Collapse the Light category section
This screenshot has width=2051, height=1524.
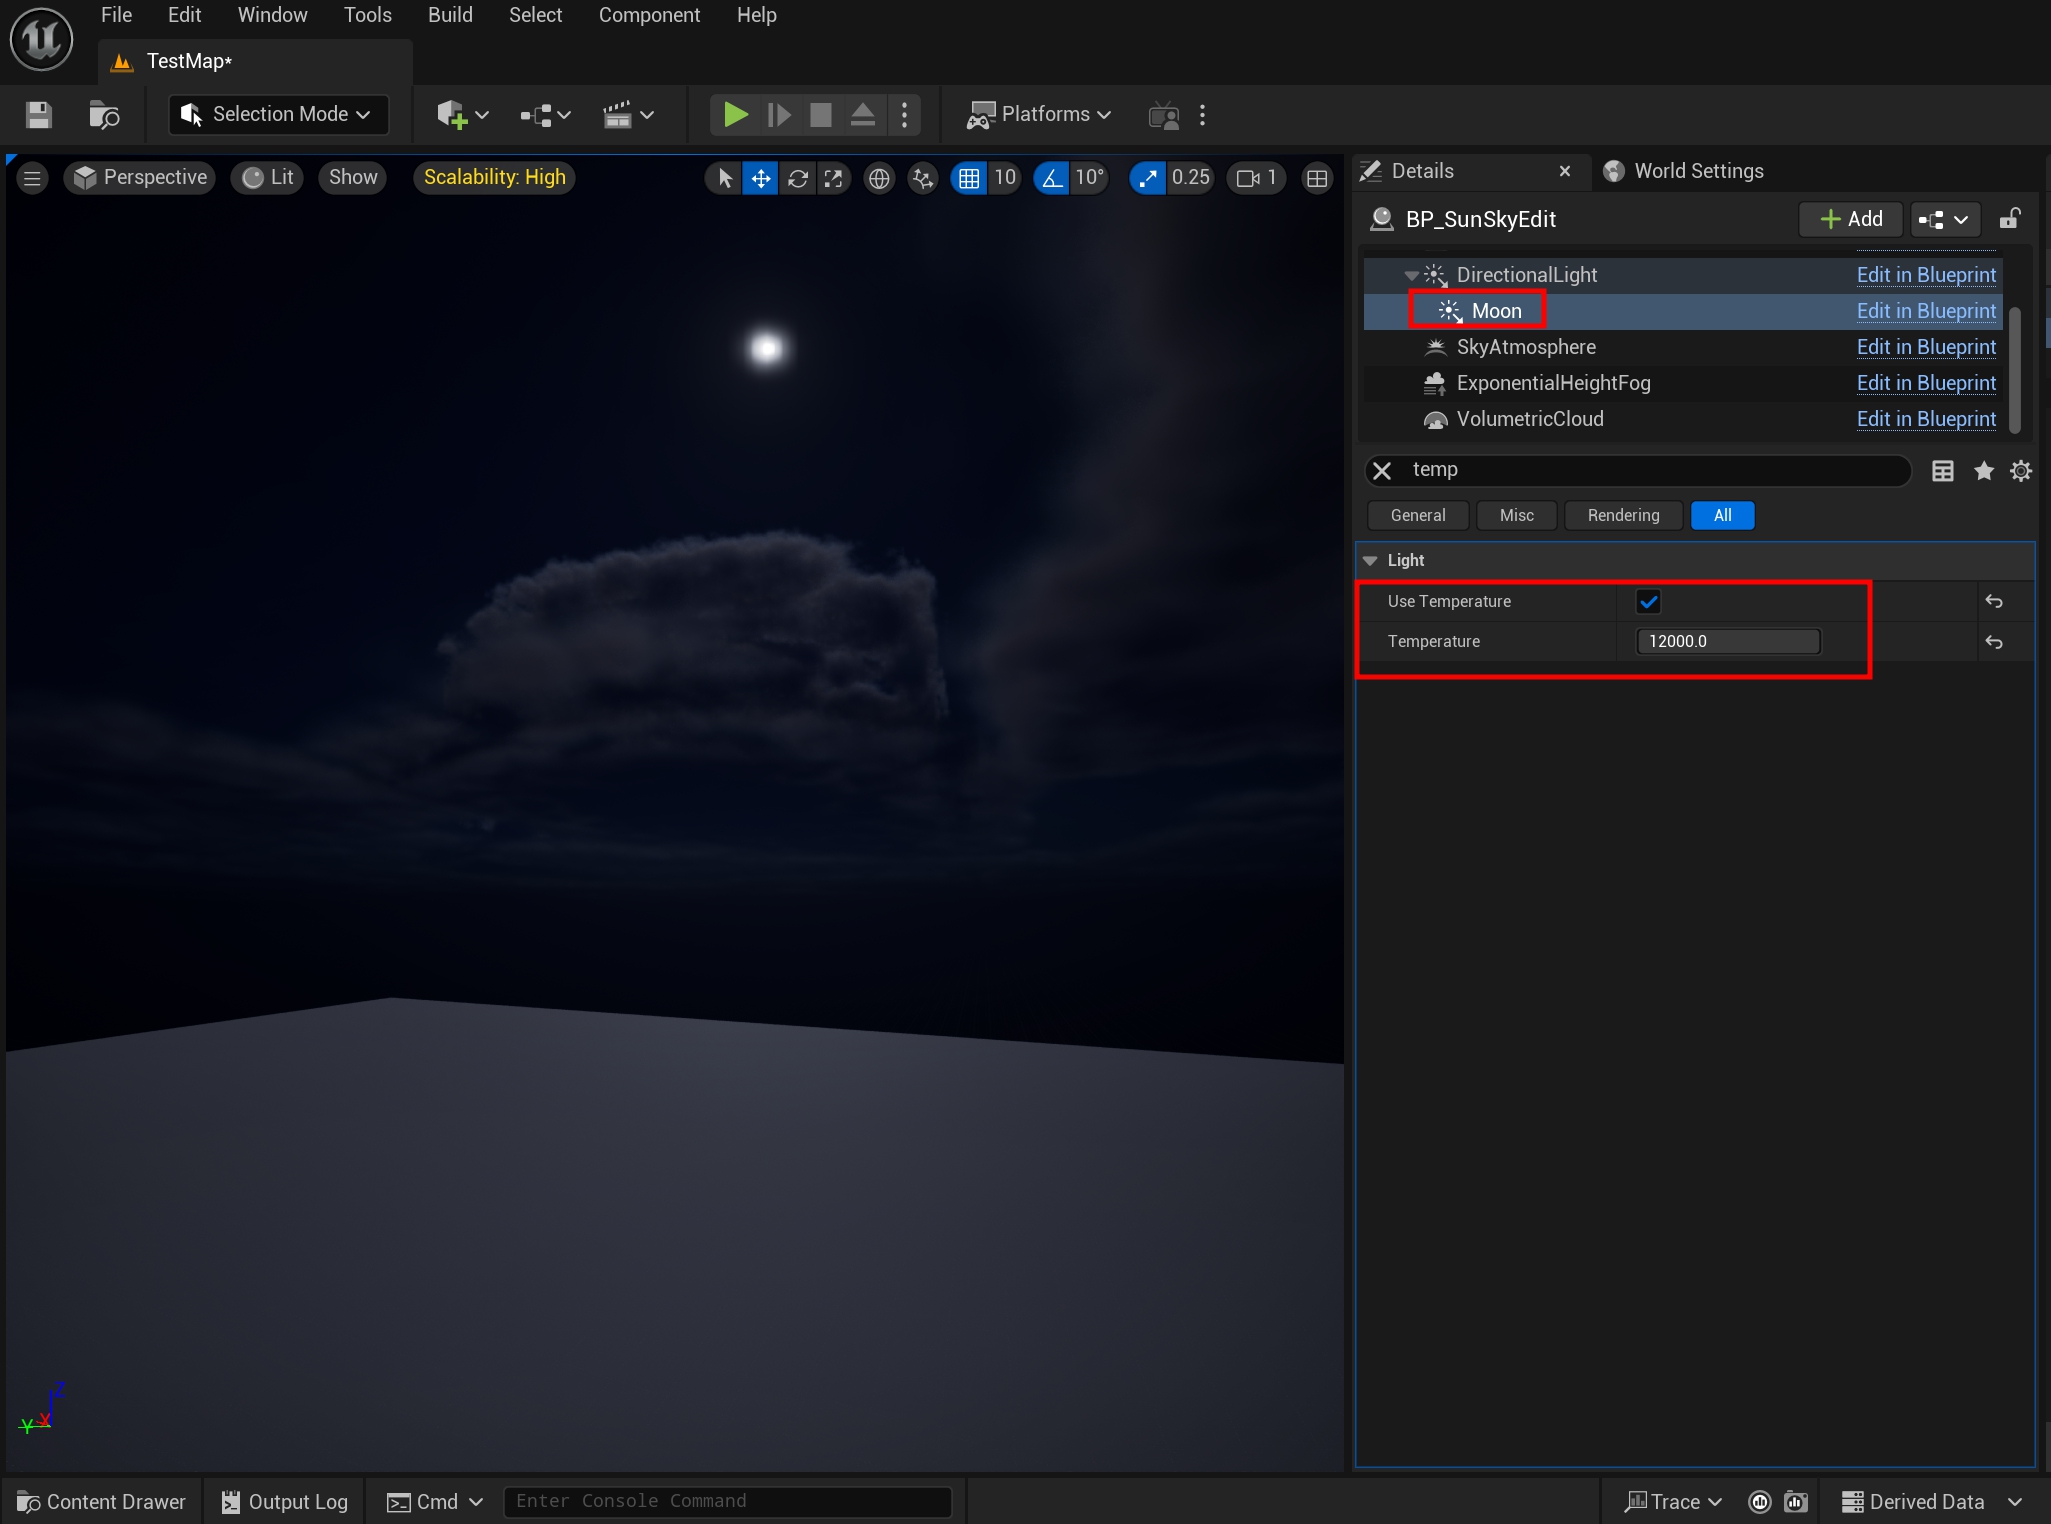click(1371, 561)
